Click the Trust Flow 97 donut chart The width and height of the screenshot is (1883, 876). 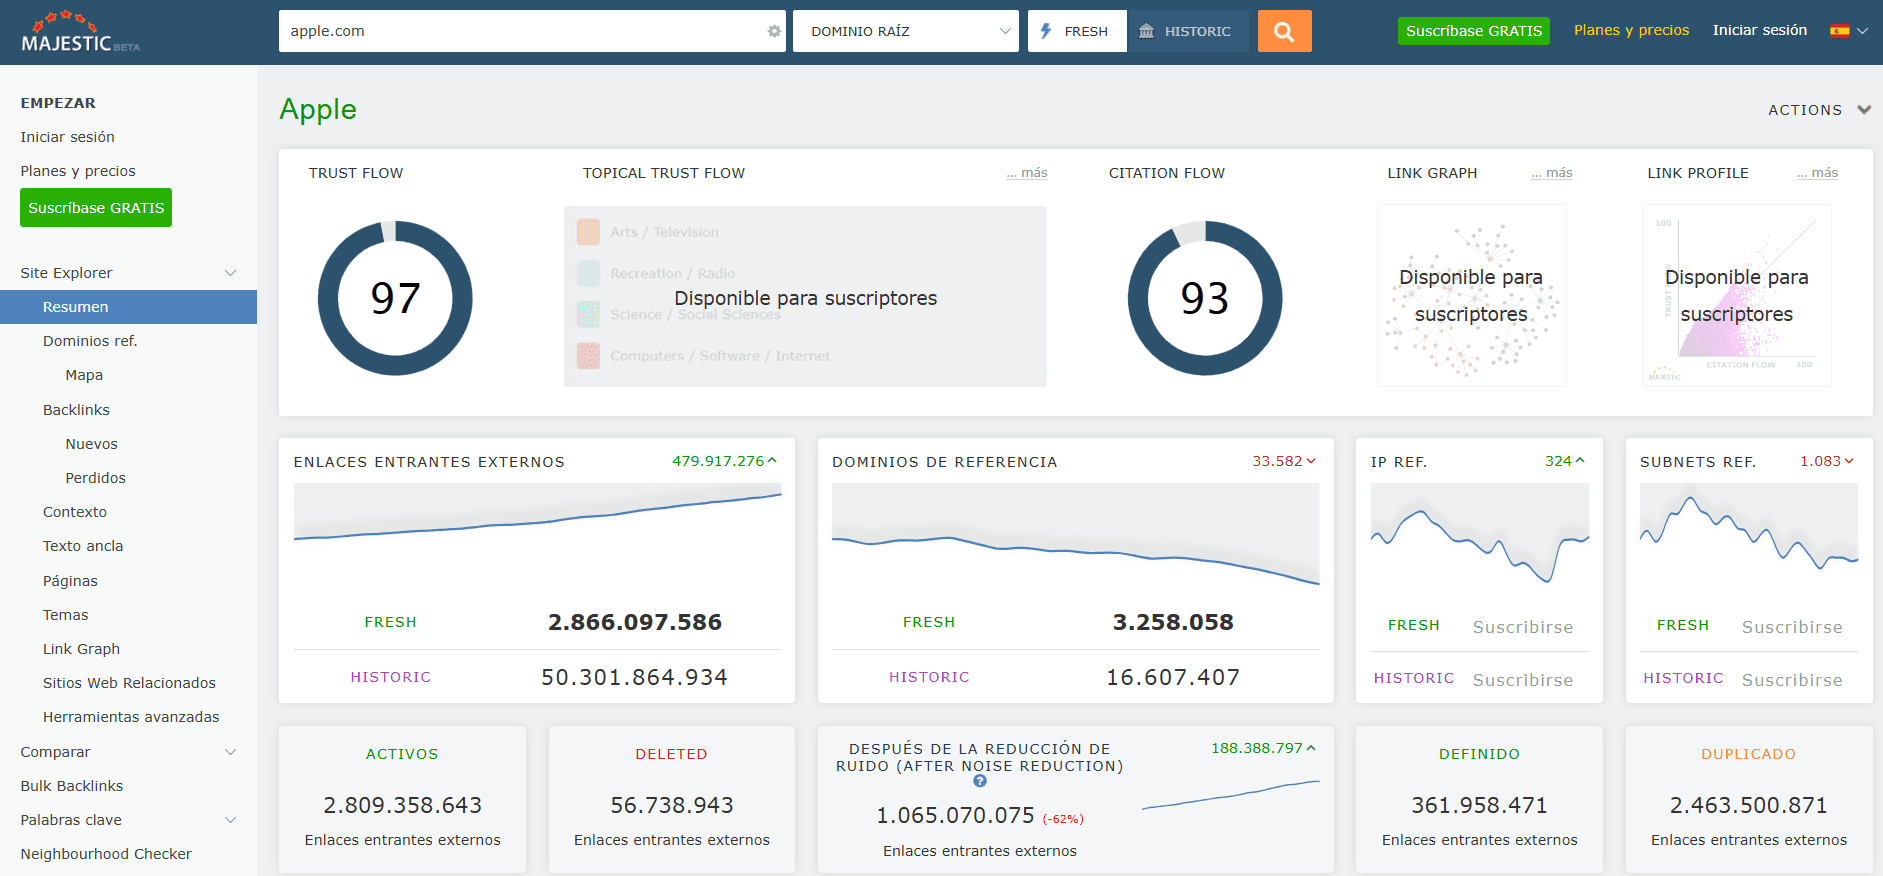[x=395, y=298]
